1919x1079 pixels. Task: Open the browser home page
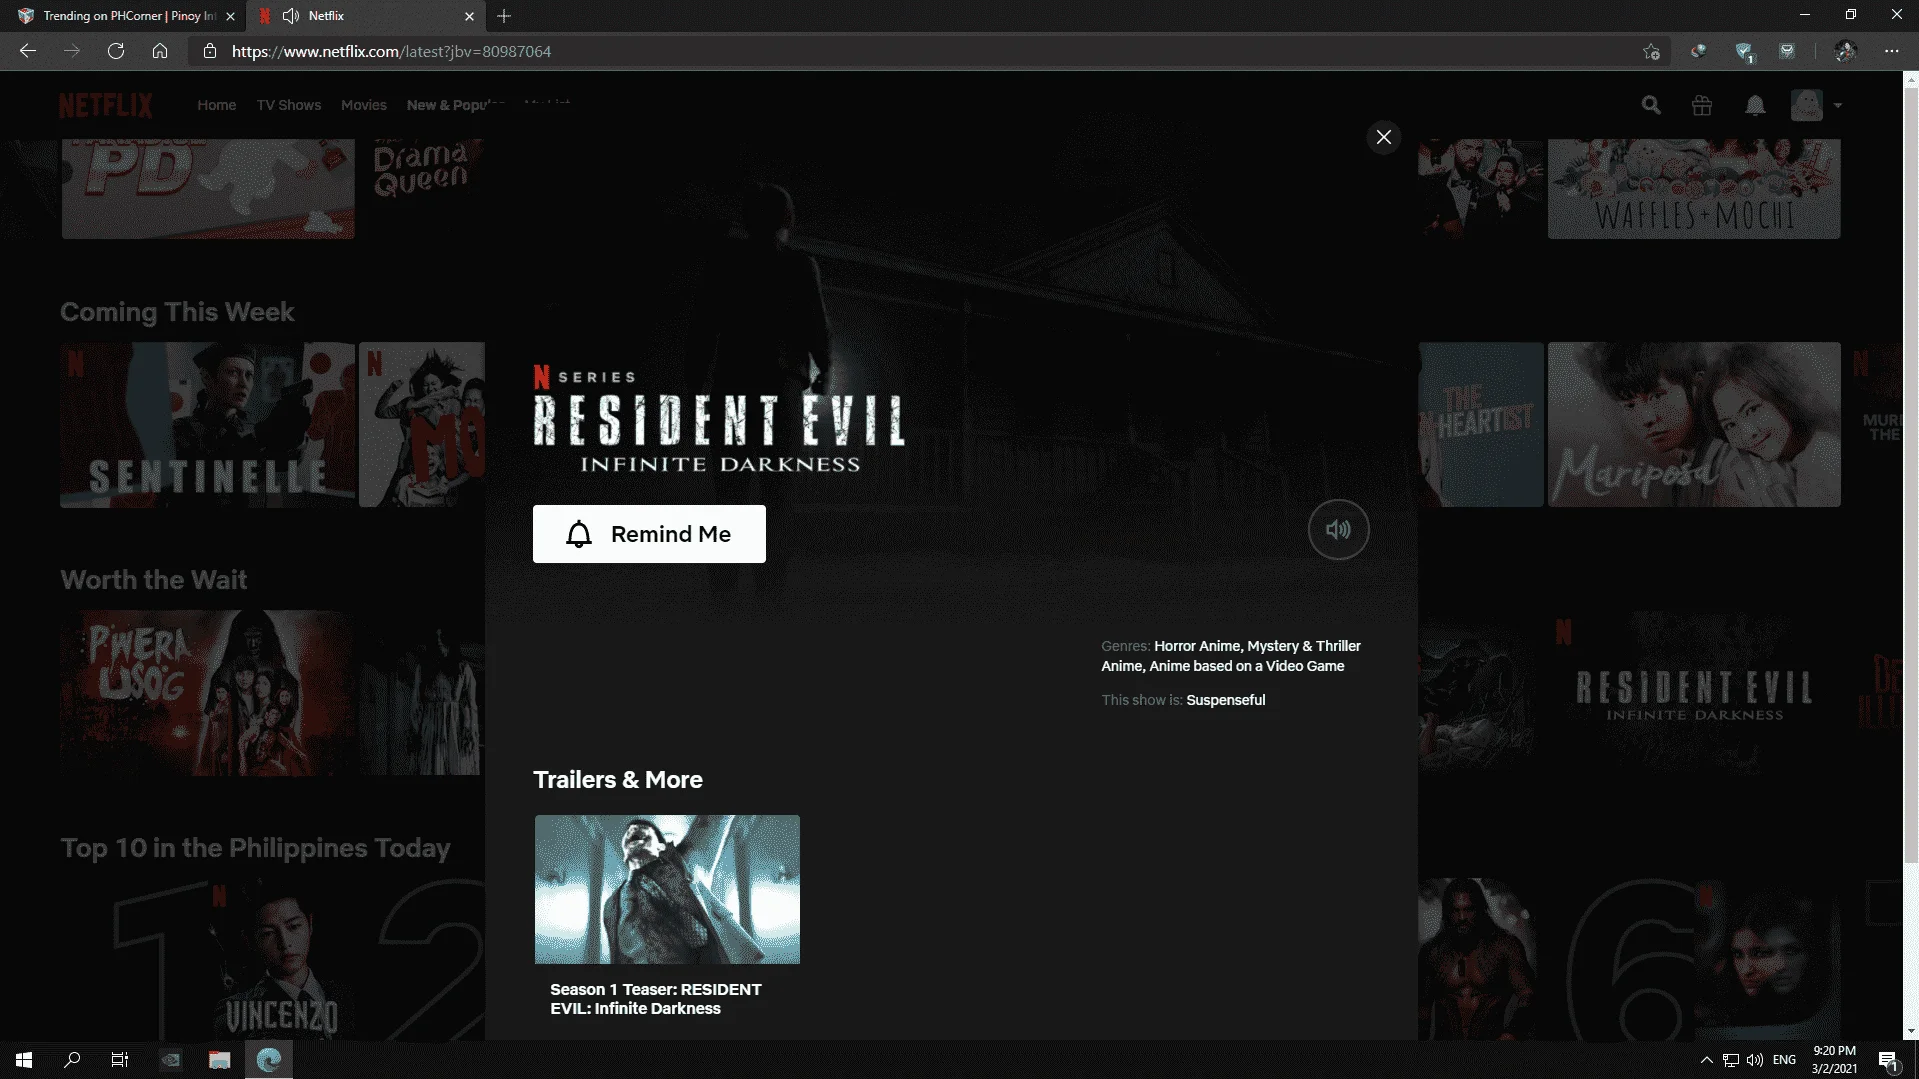(x=160, y=51)
